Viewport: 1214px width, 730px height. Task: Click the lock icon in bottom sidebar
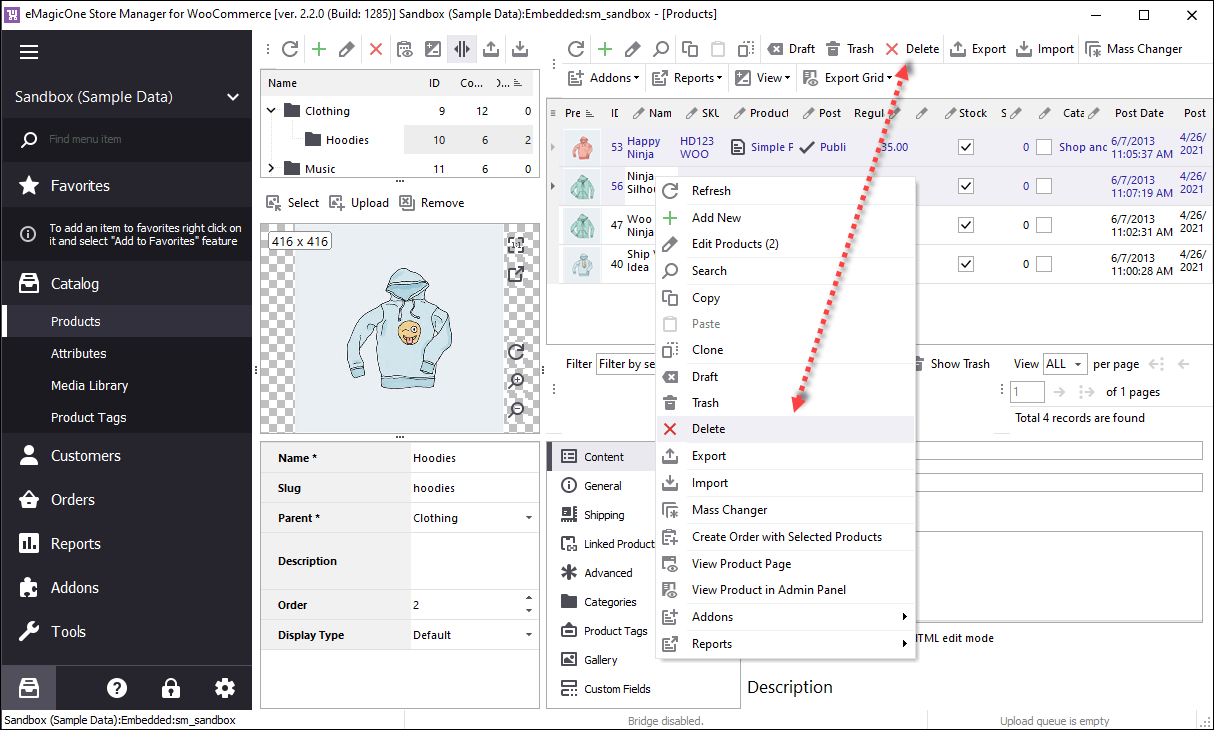point(171,688)
